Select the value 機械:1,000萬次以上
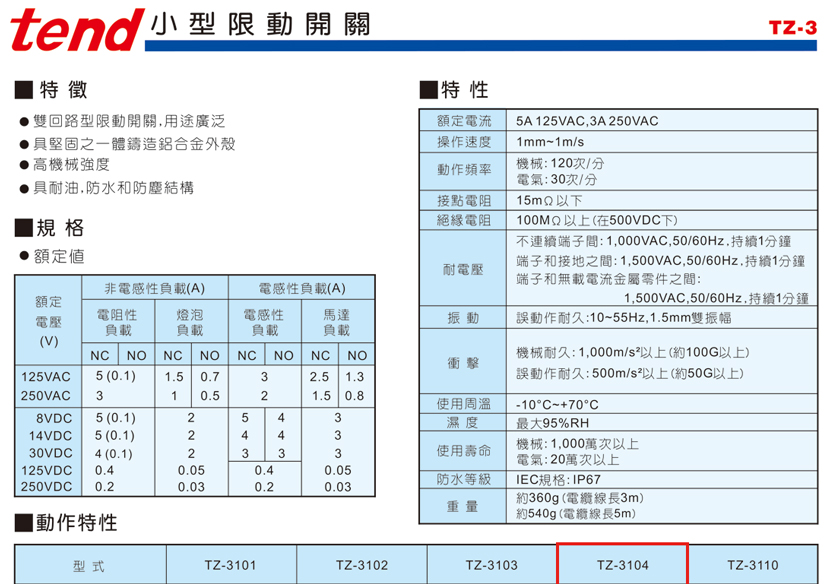The image size is (830, 584). click(x=578, y=444)
